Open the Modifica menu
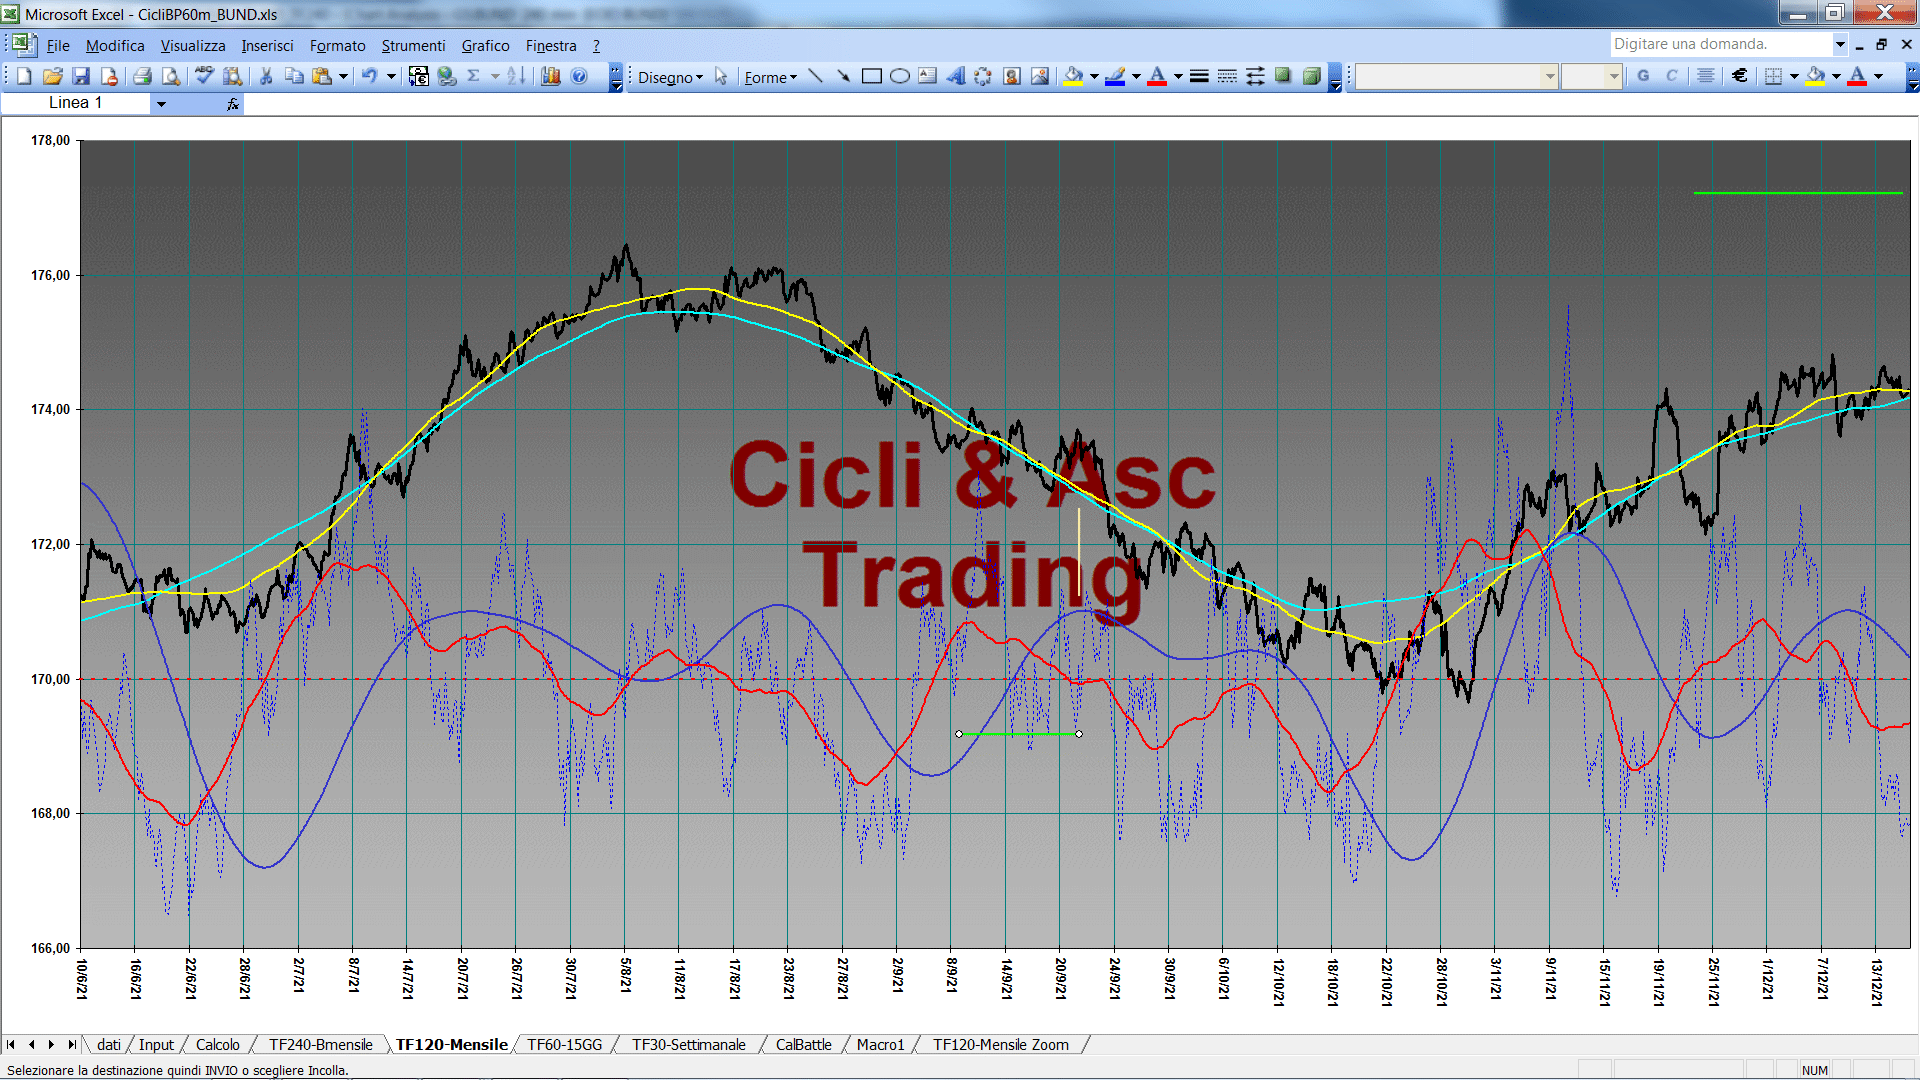The height and width of the screenshot is (1080, 1920). tap(115, 45)
